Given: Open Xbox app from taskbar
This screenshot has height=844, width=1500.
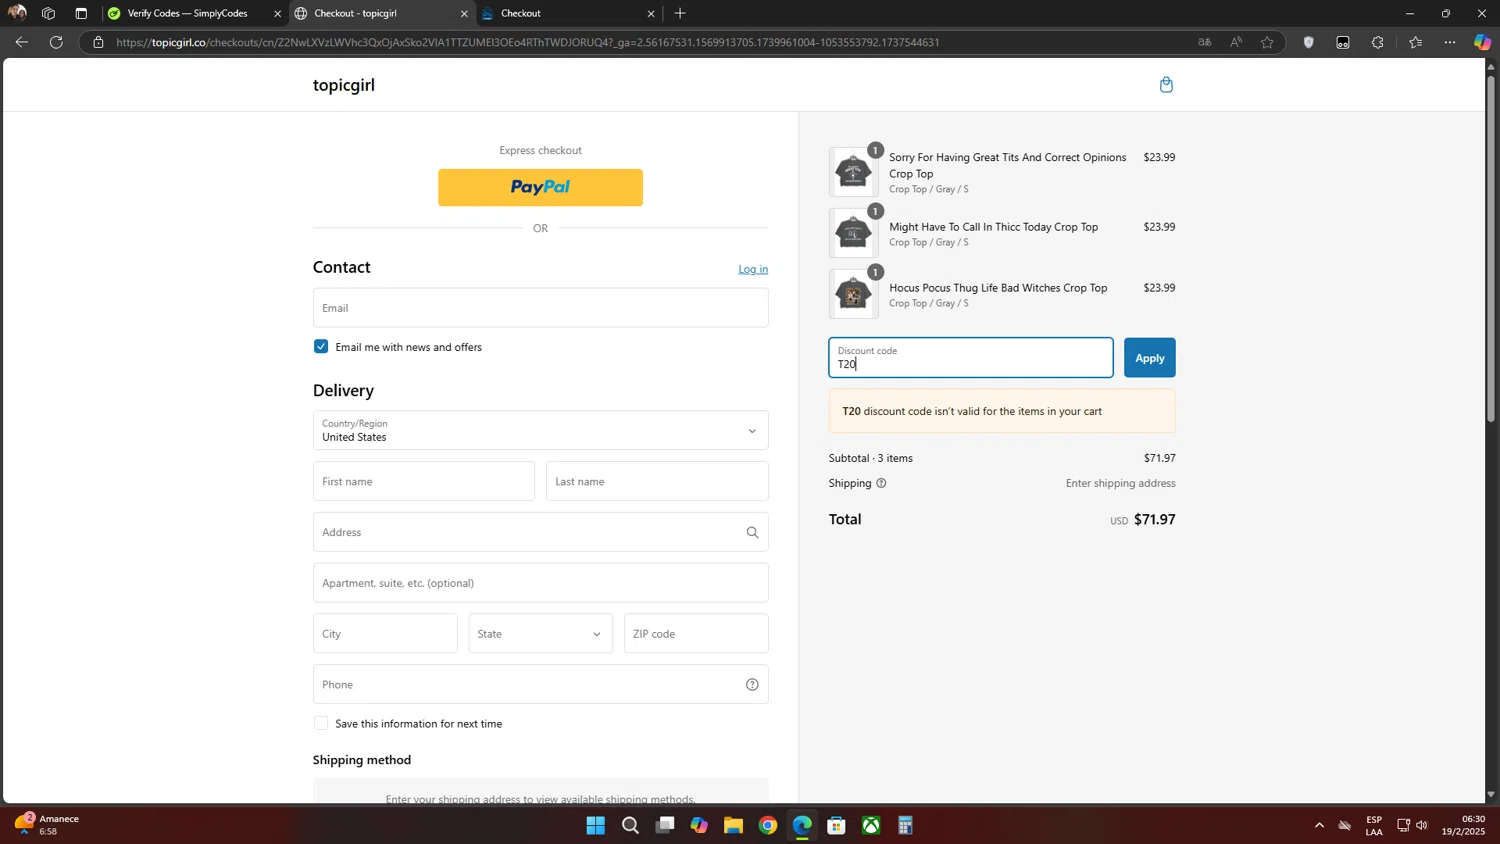Looking at the screenshot, I should coord(871,826).
